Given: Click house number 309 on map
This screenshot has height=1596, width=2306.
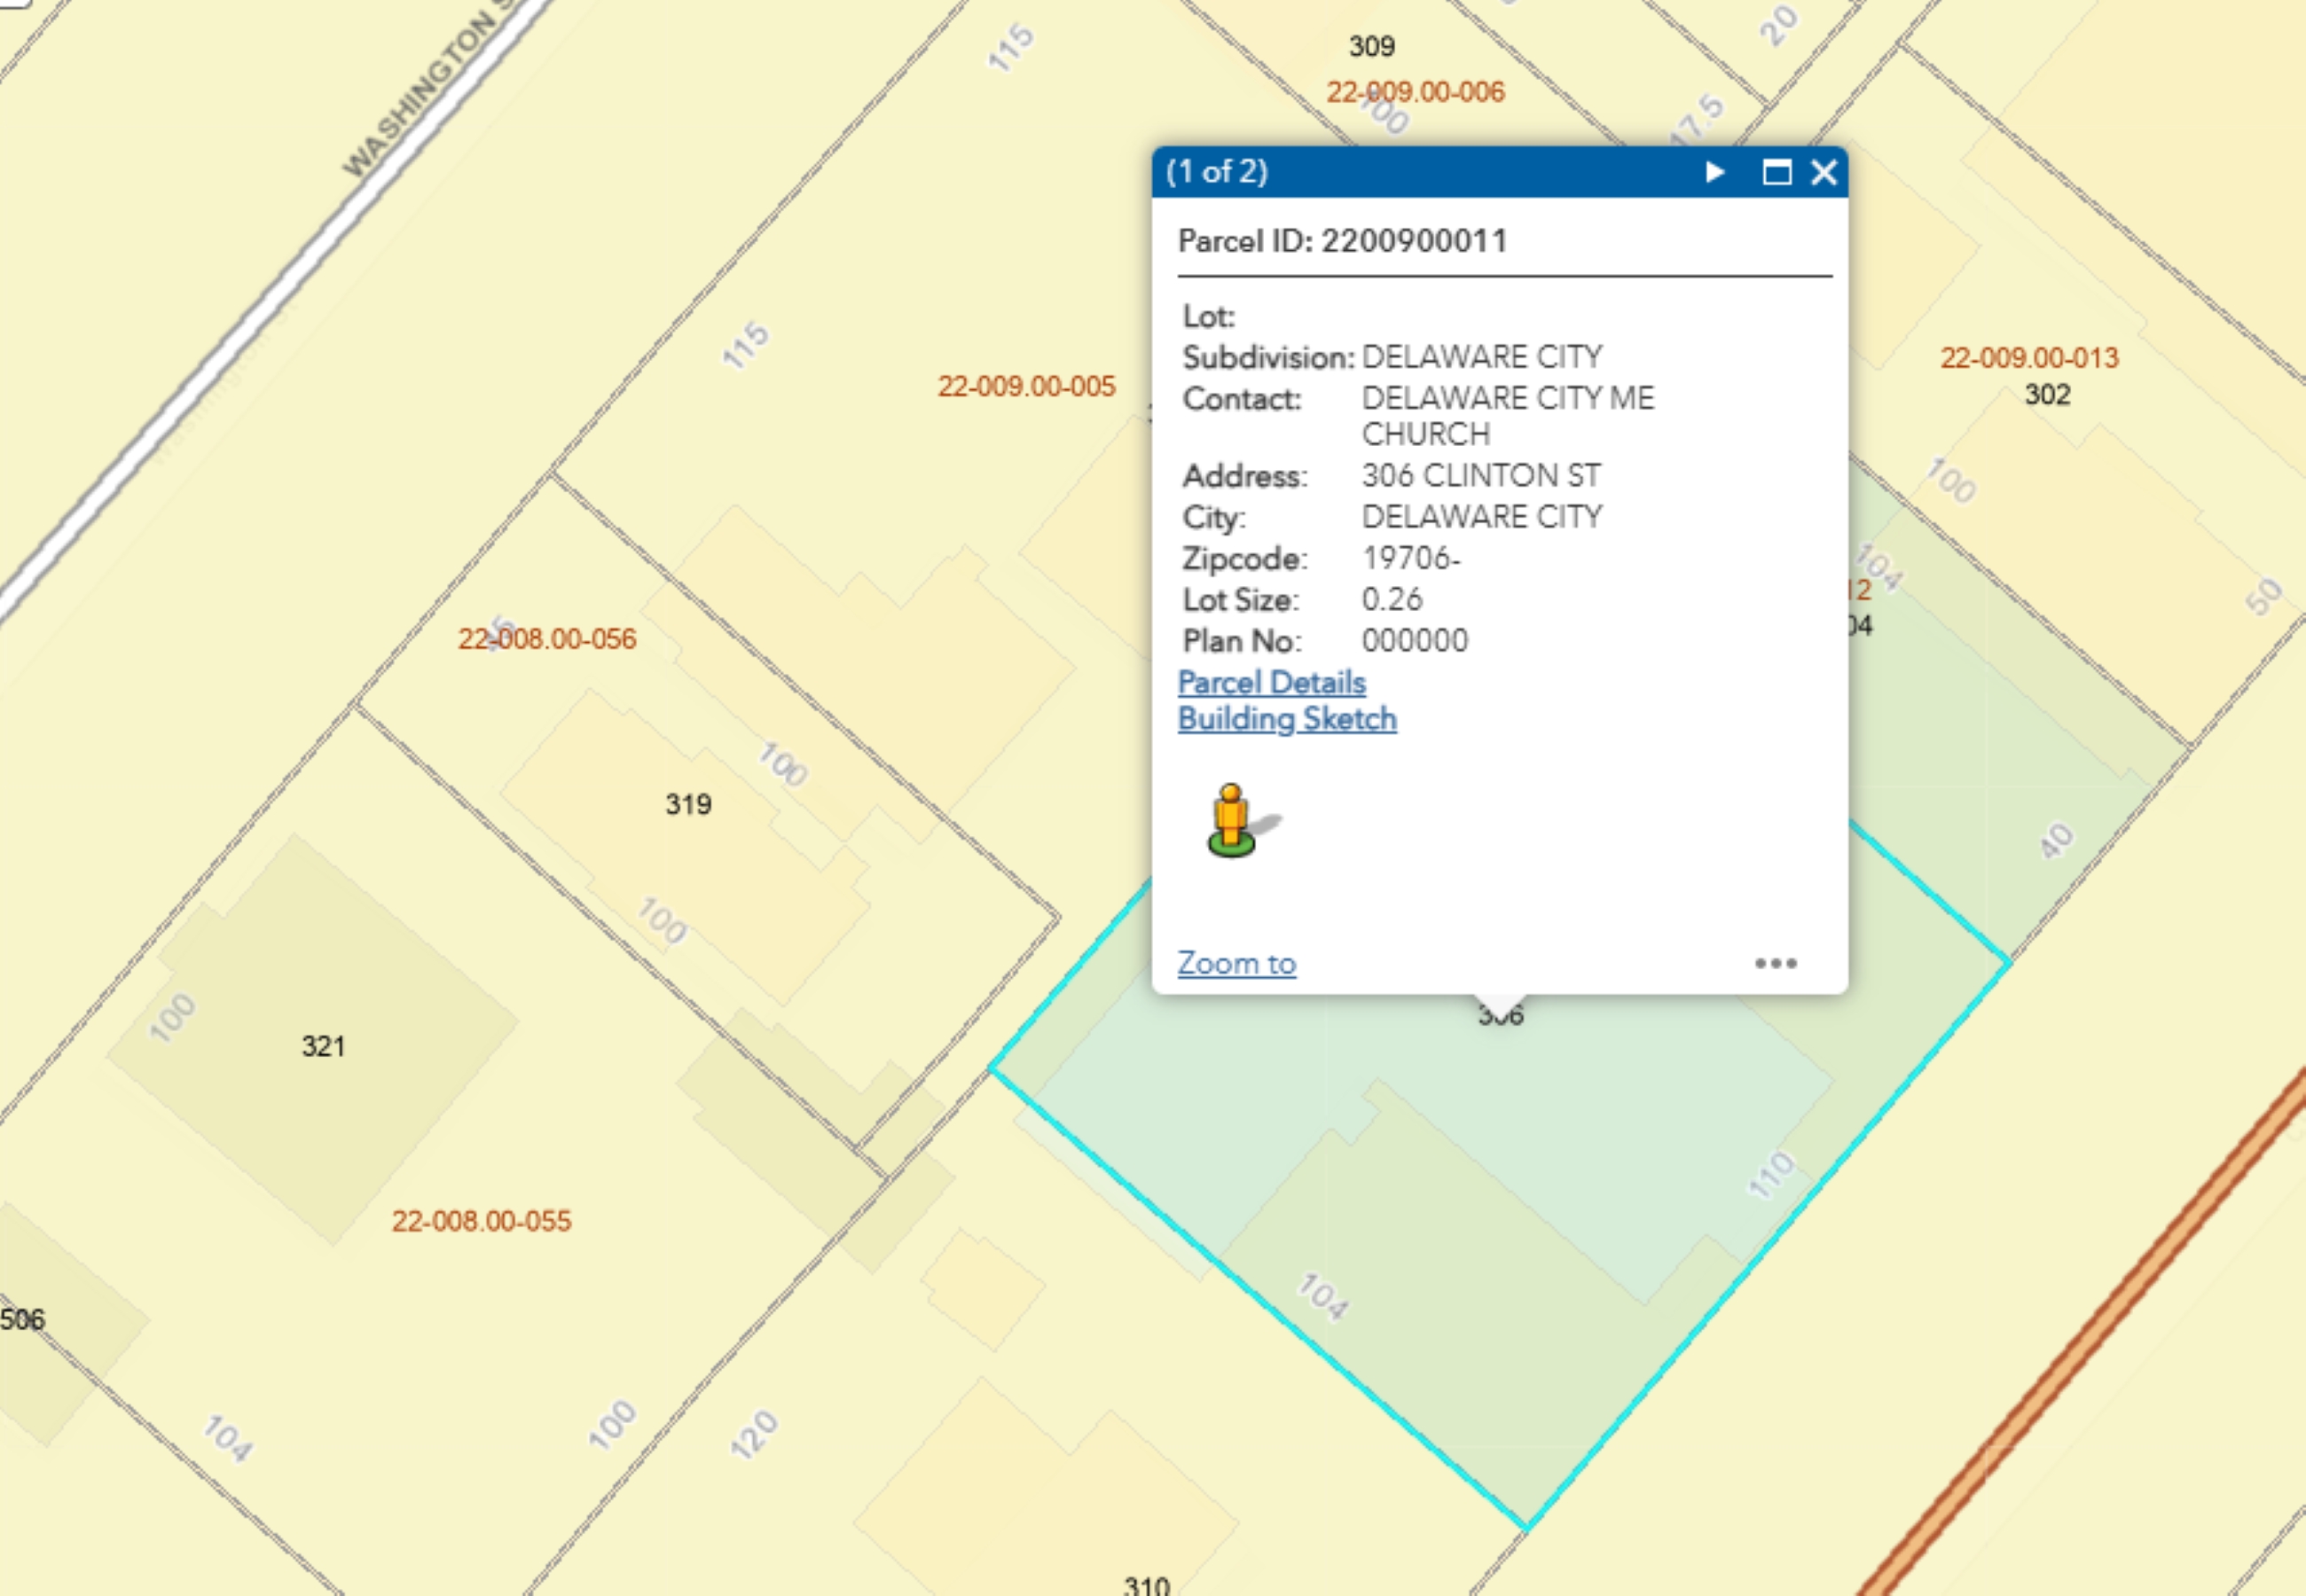Looking at the screenshot, I should [x=1371, y=46].
